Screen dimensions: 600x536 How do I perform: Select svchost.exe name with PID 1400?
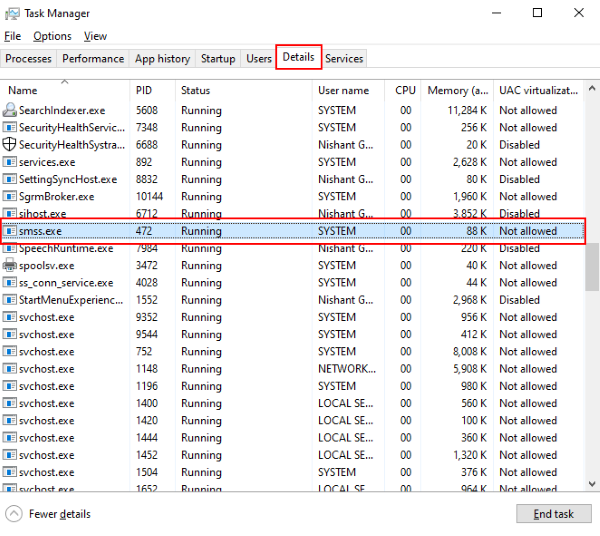tap(47, 403)
